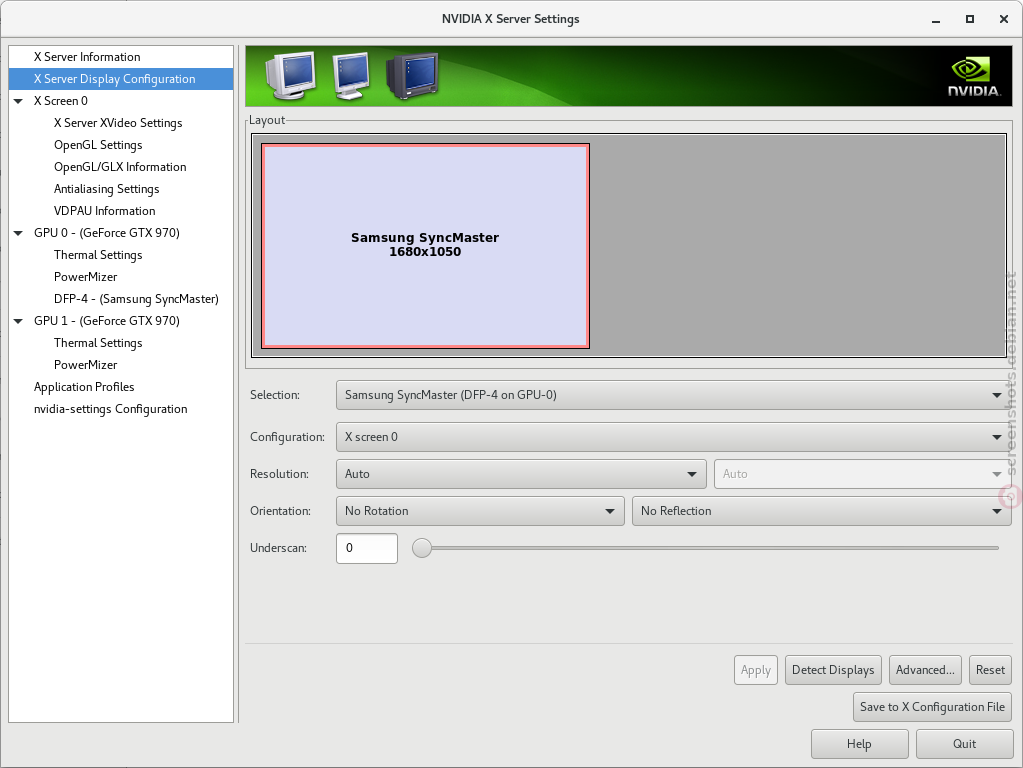This screenshot has width=1023, height=768.
Task: Open VDPAU Information page
Action: coord(121,211)
